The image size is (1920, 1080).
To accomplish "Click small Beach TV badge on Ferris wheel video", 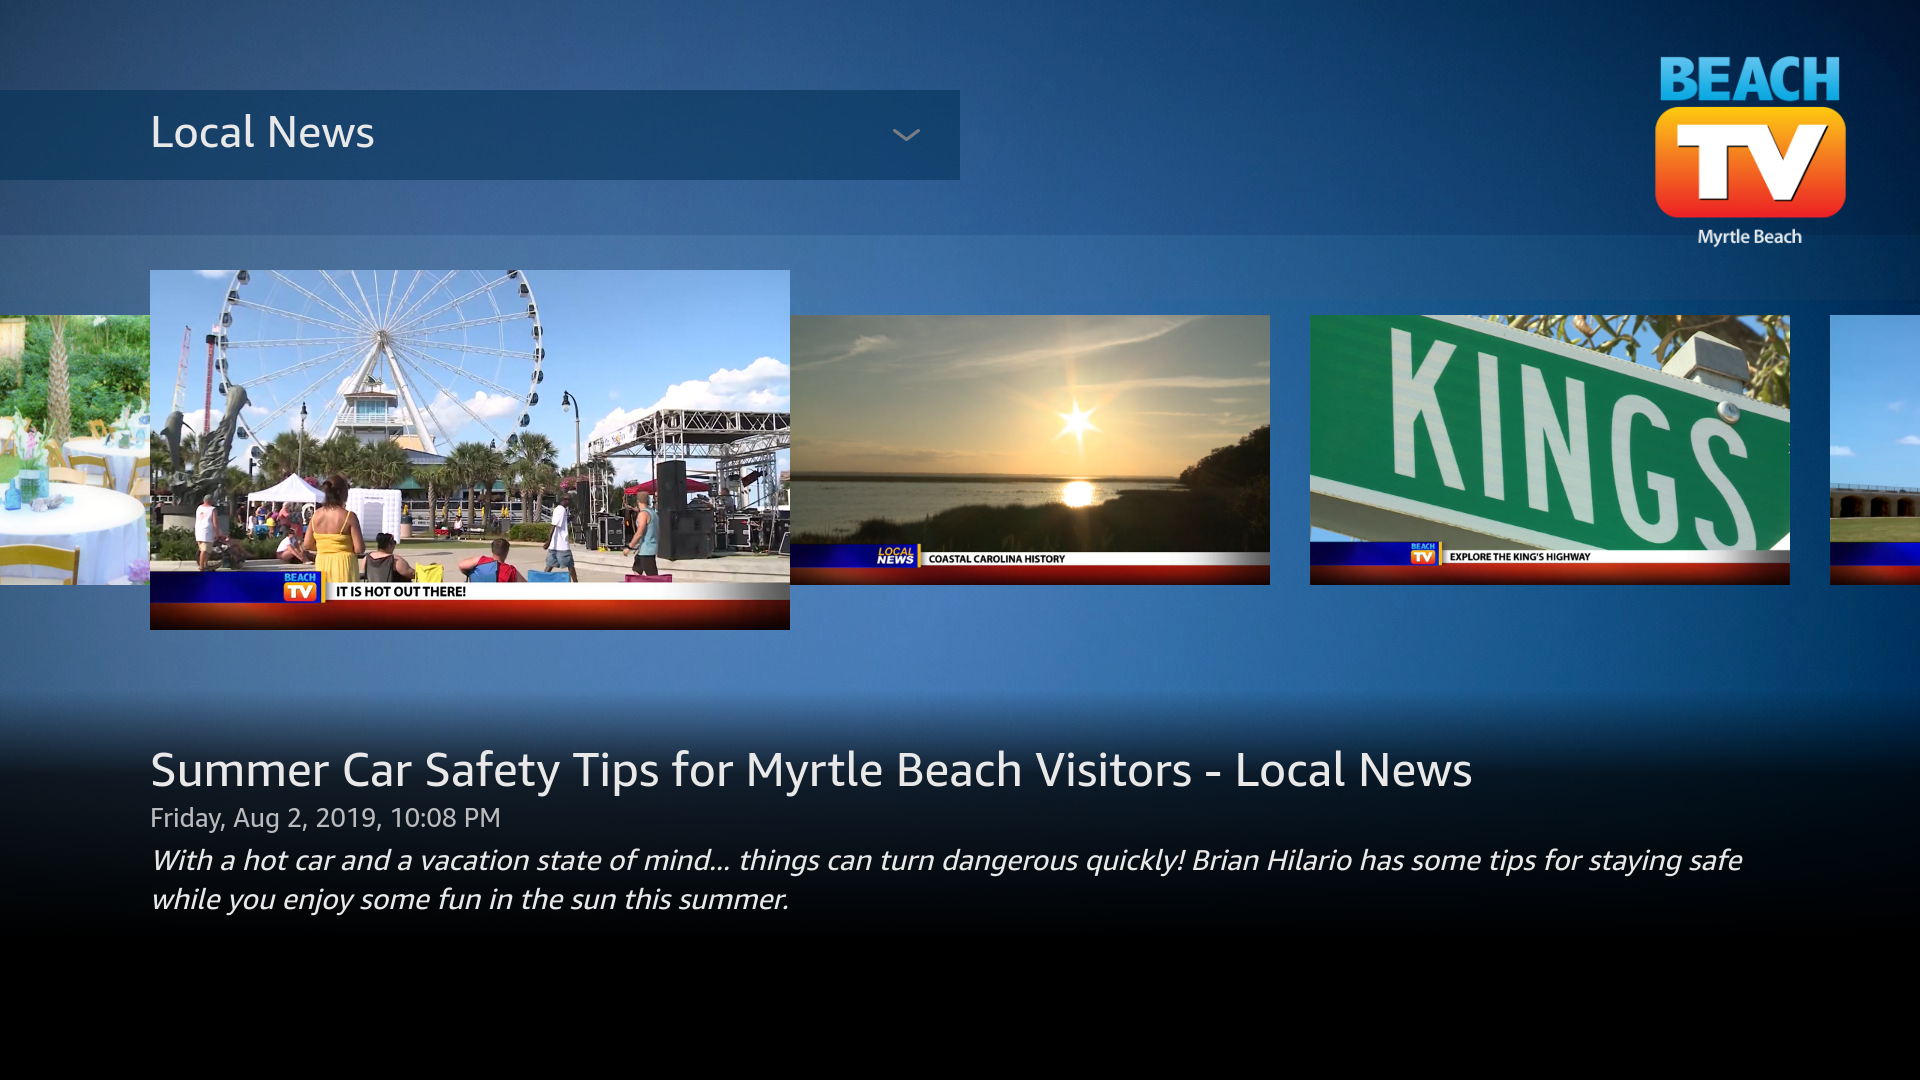I will (x=300, y=587).
